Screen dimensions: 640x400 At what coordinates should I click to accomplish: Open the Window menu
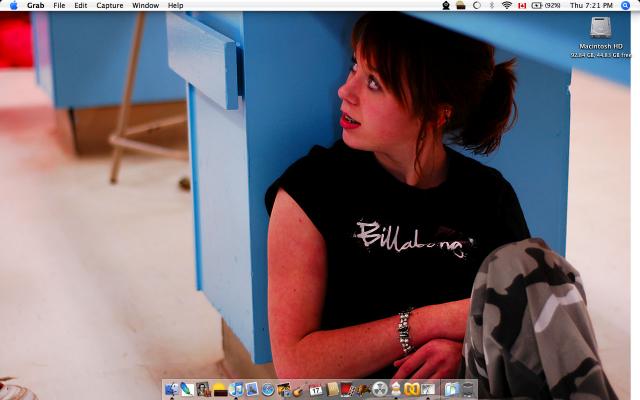click(x=145, y=5)
